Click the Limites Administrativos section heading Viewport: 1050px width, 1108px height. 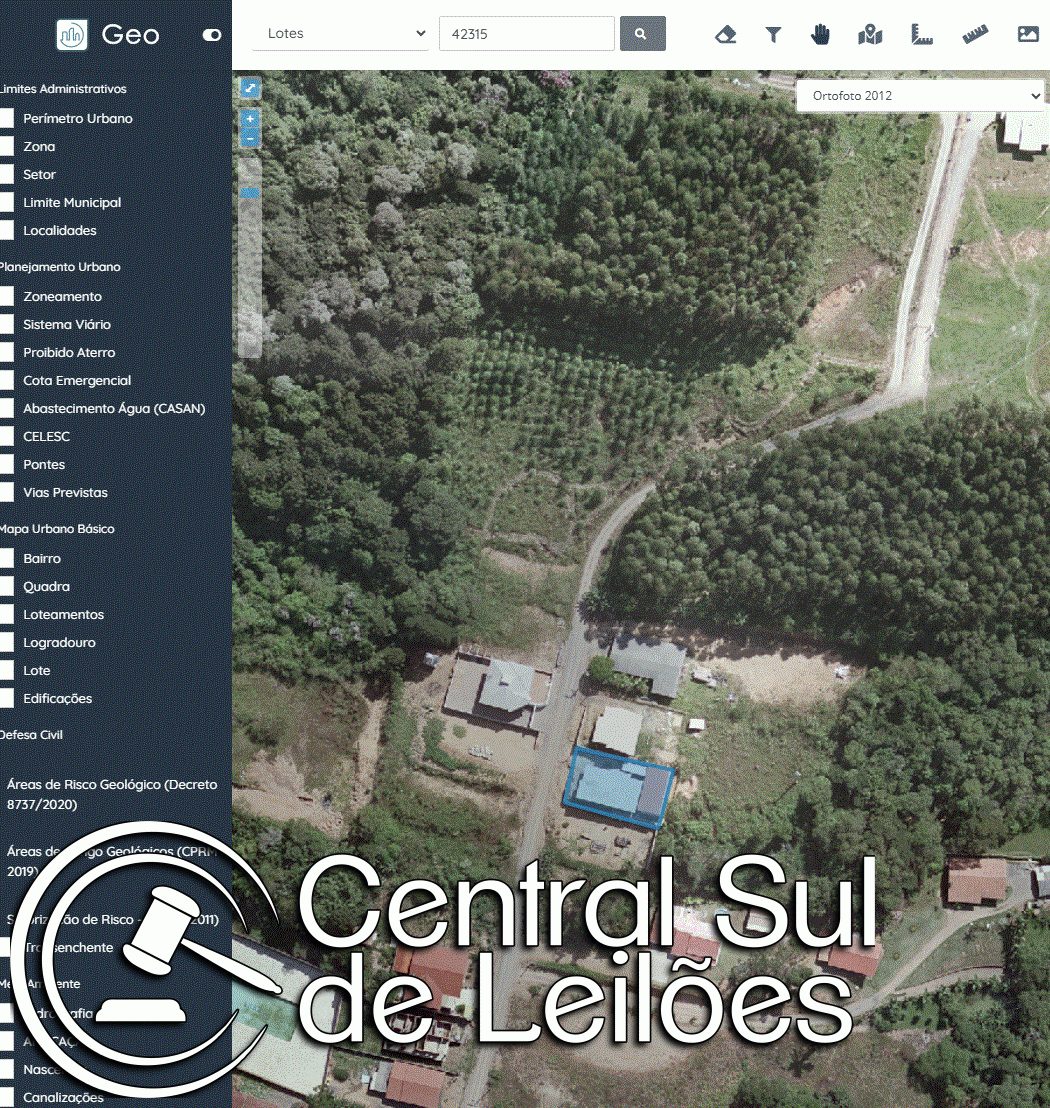63,89
